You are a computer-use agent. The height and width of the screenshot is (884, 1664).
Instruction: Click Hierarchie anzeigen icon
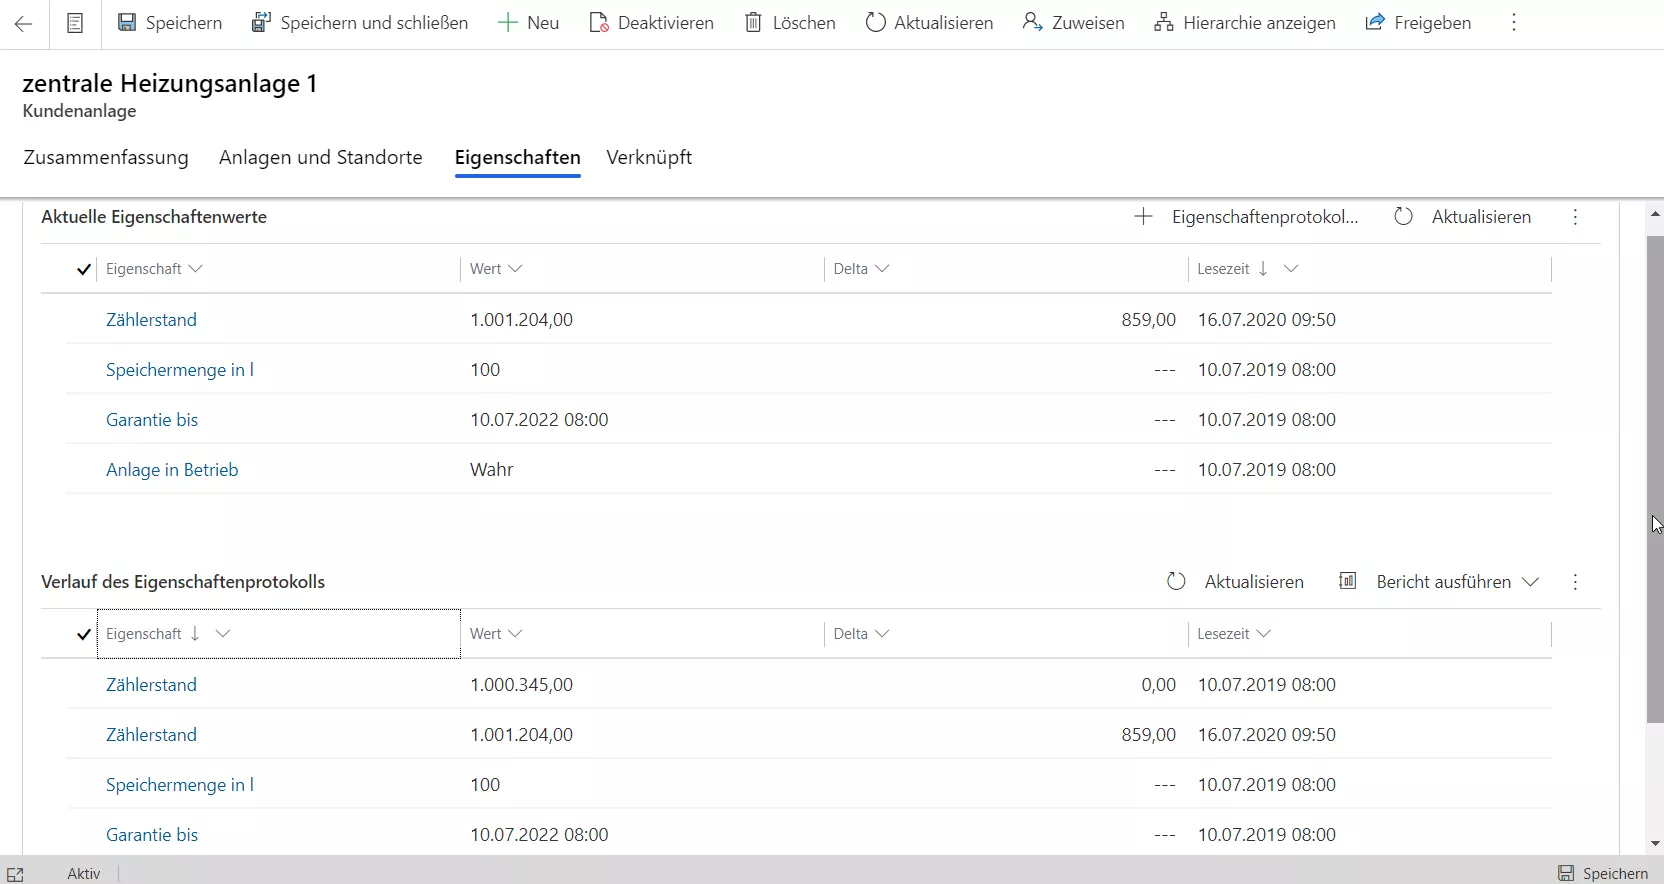tap(1163, 22)
